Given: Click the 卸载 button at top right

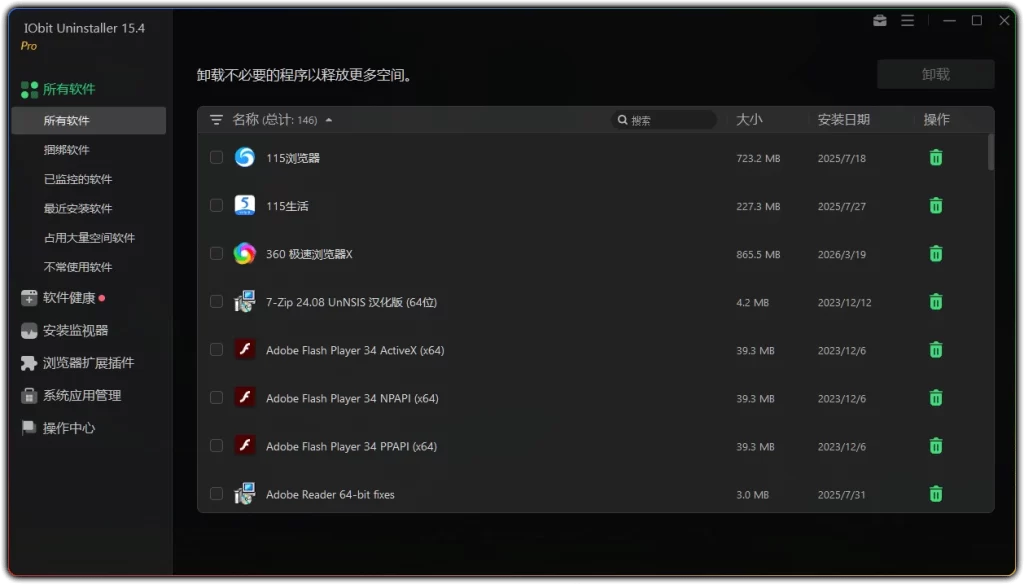Looking at the screenshot, I should pos(936,74).
